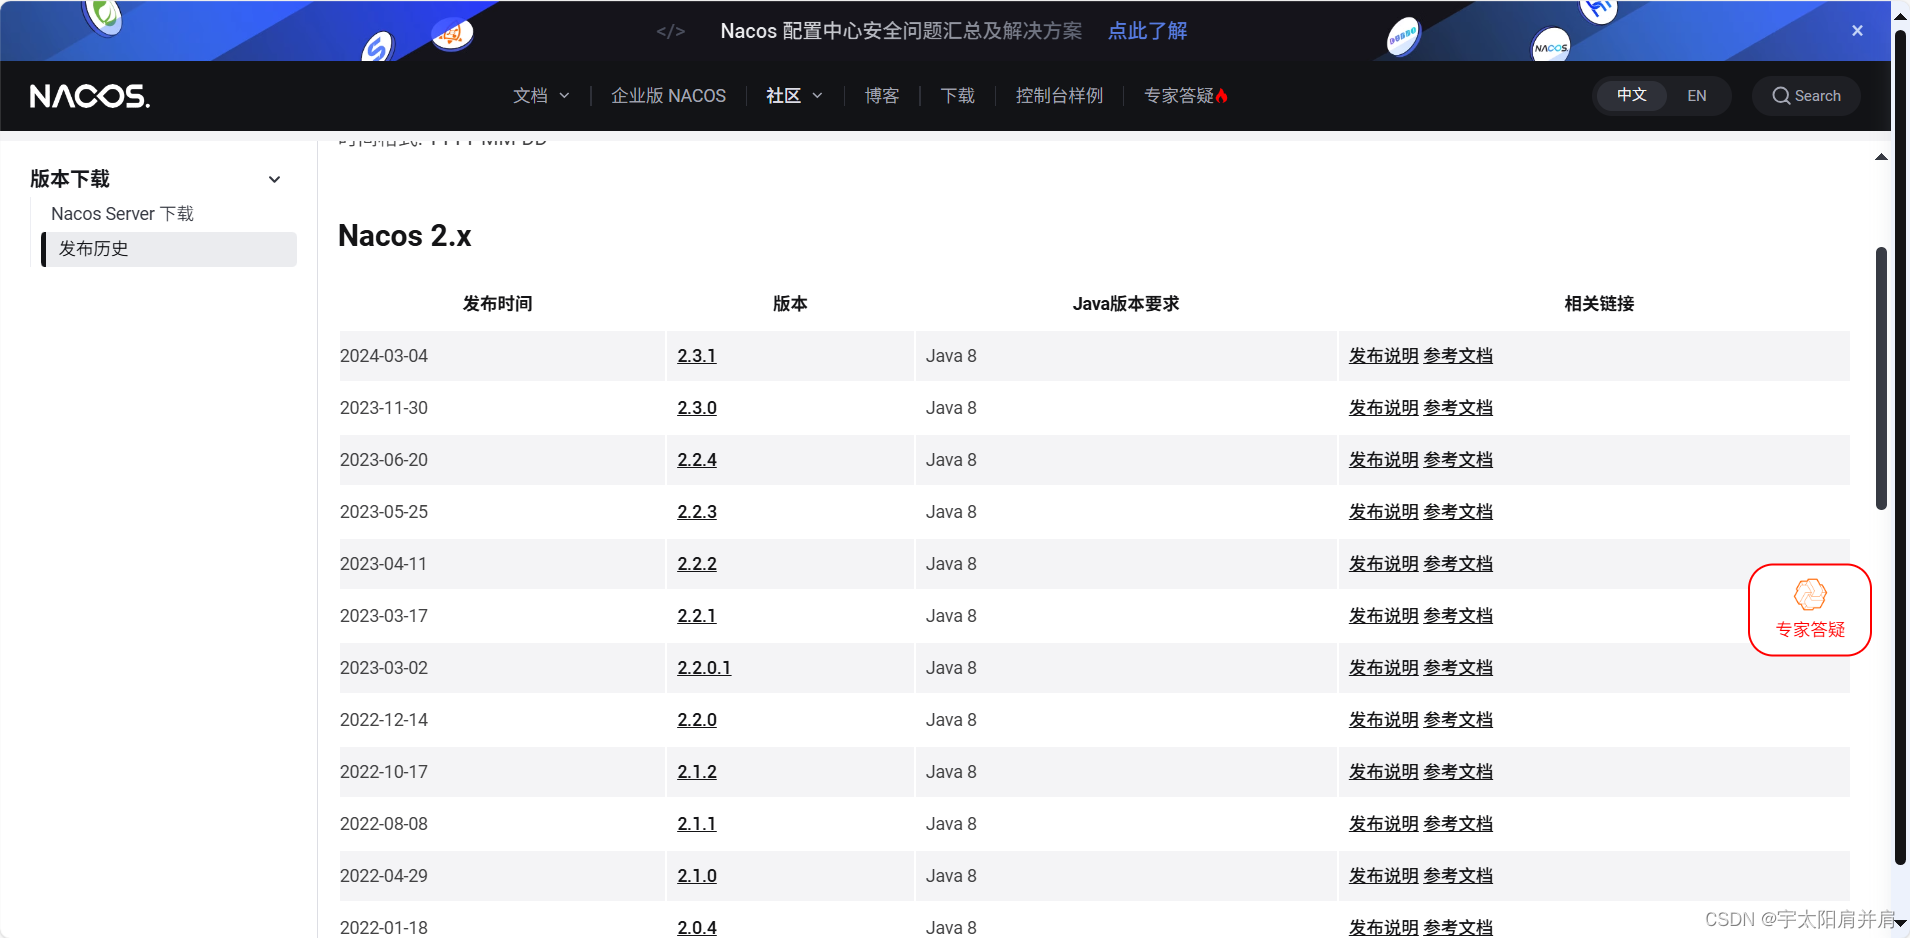Viewport: 1910px width, 938px height.
Task: Open 专家答疑 nav item with flame icon
Action: click(x=1185, y=96)
